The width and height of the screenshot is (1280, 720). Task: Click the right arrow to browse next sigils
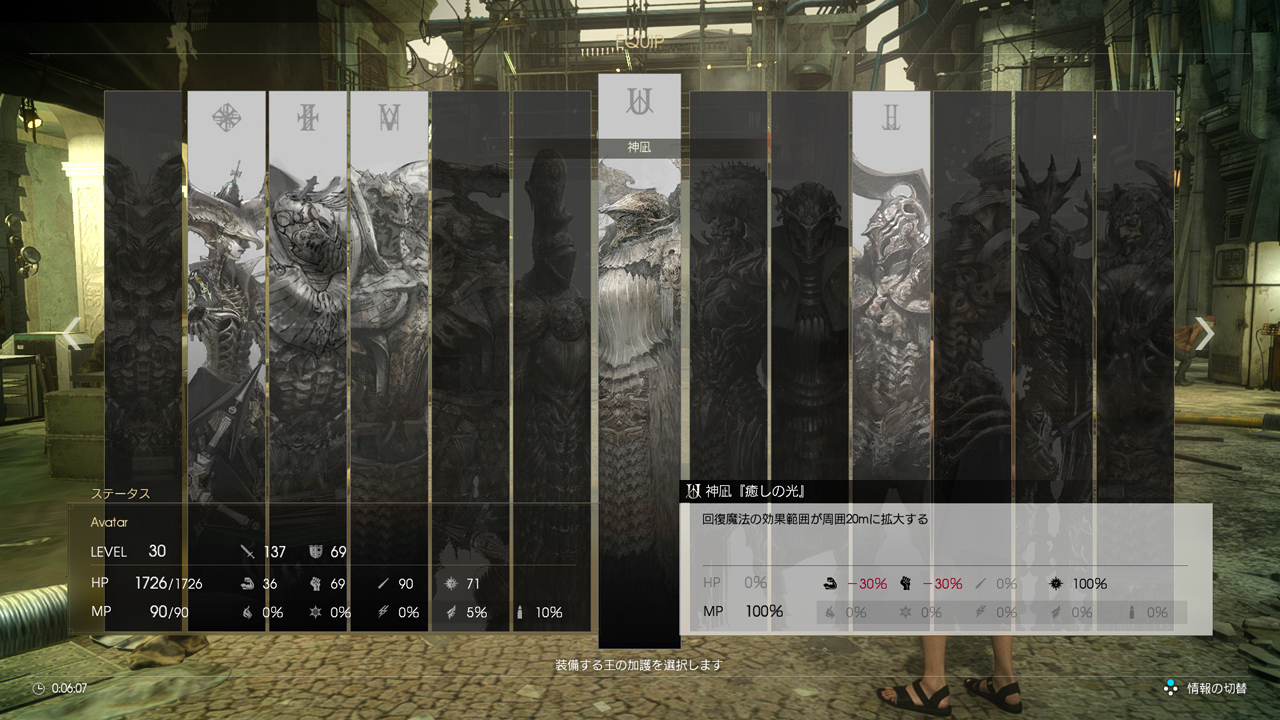point(1205,334)
